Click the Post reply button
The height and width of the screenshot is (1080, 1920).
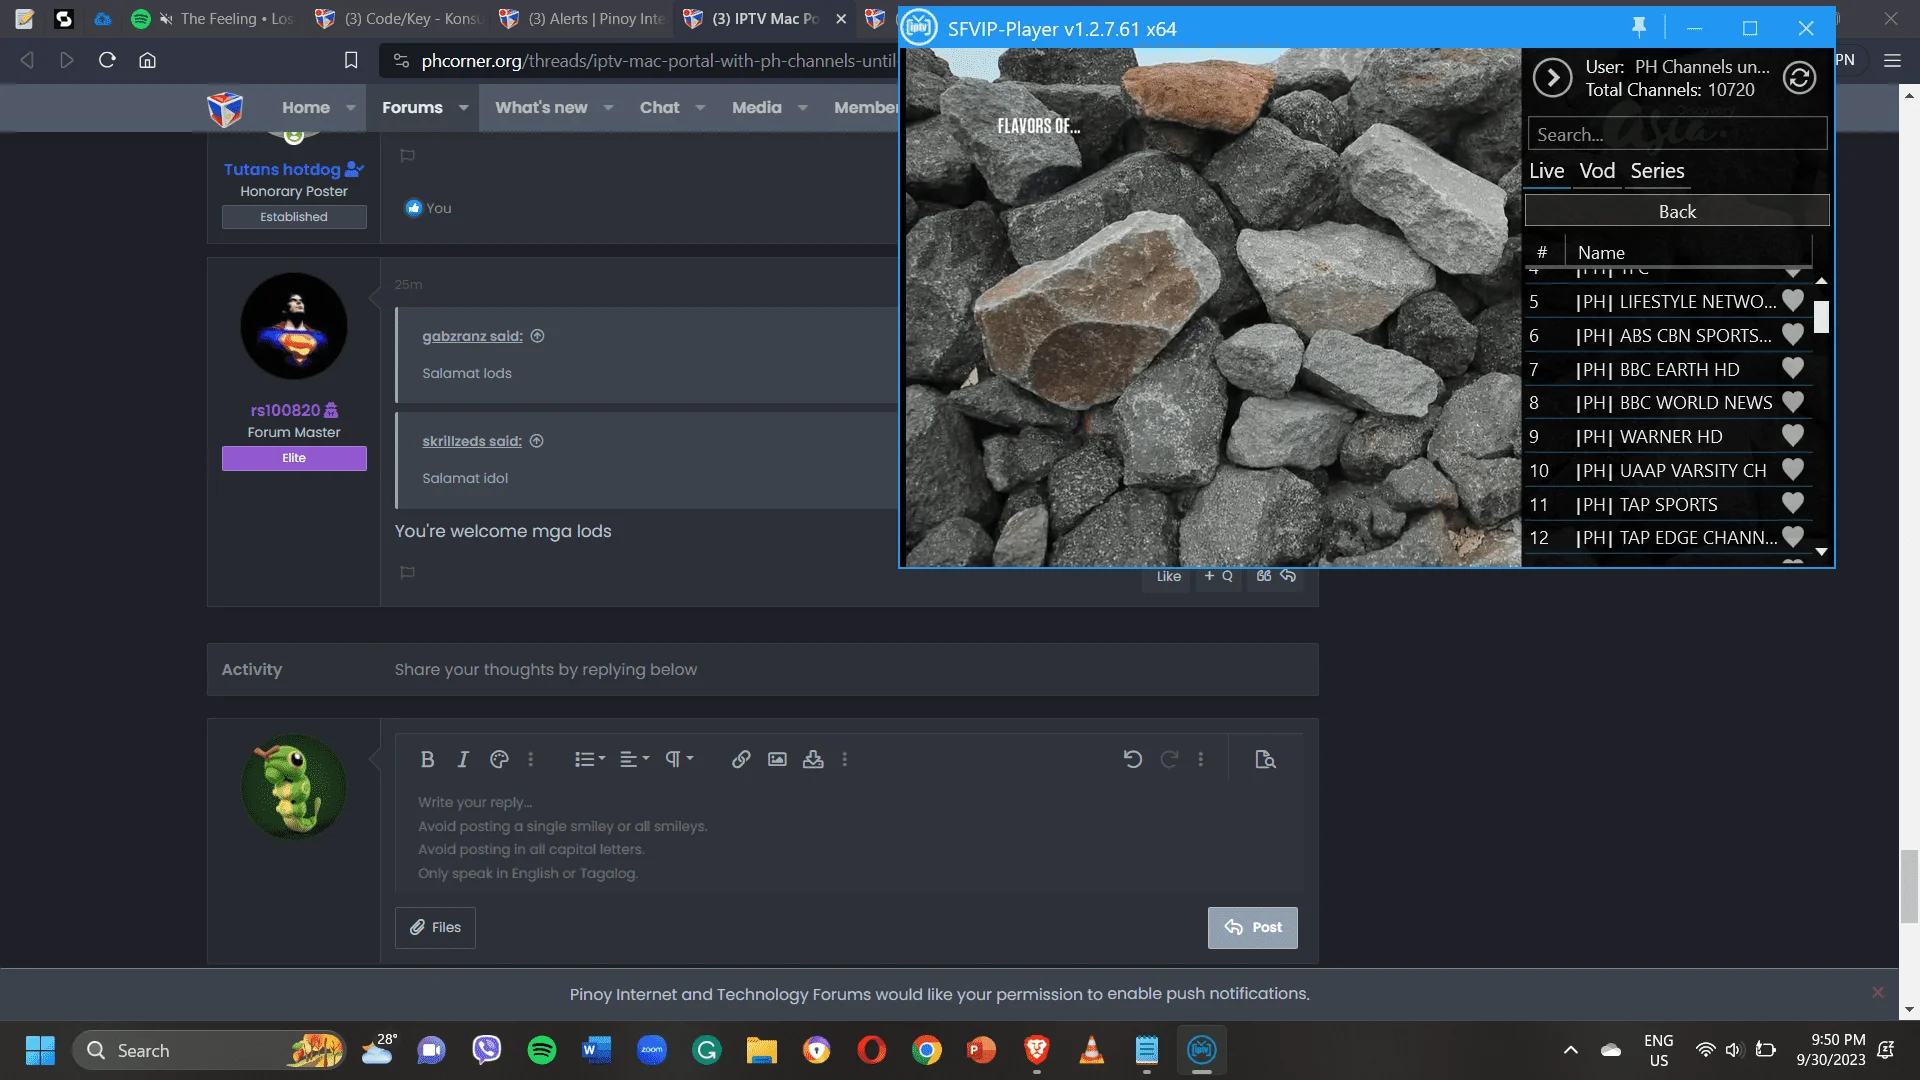(1252, 928)
